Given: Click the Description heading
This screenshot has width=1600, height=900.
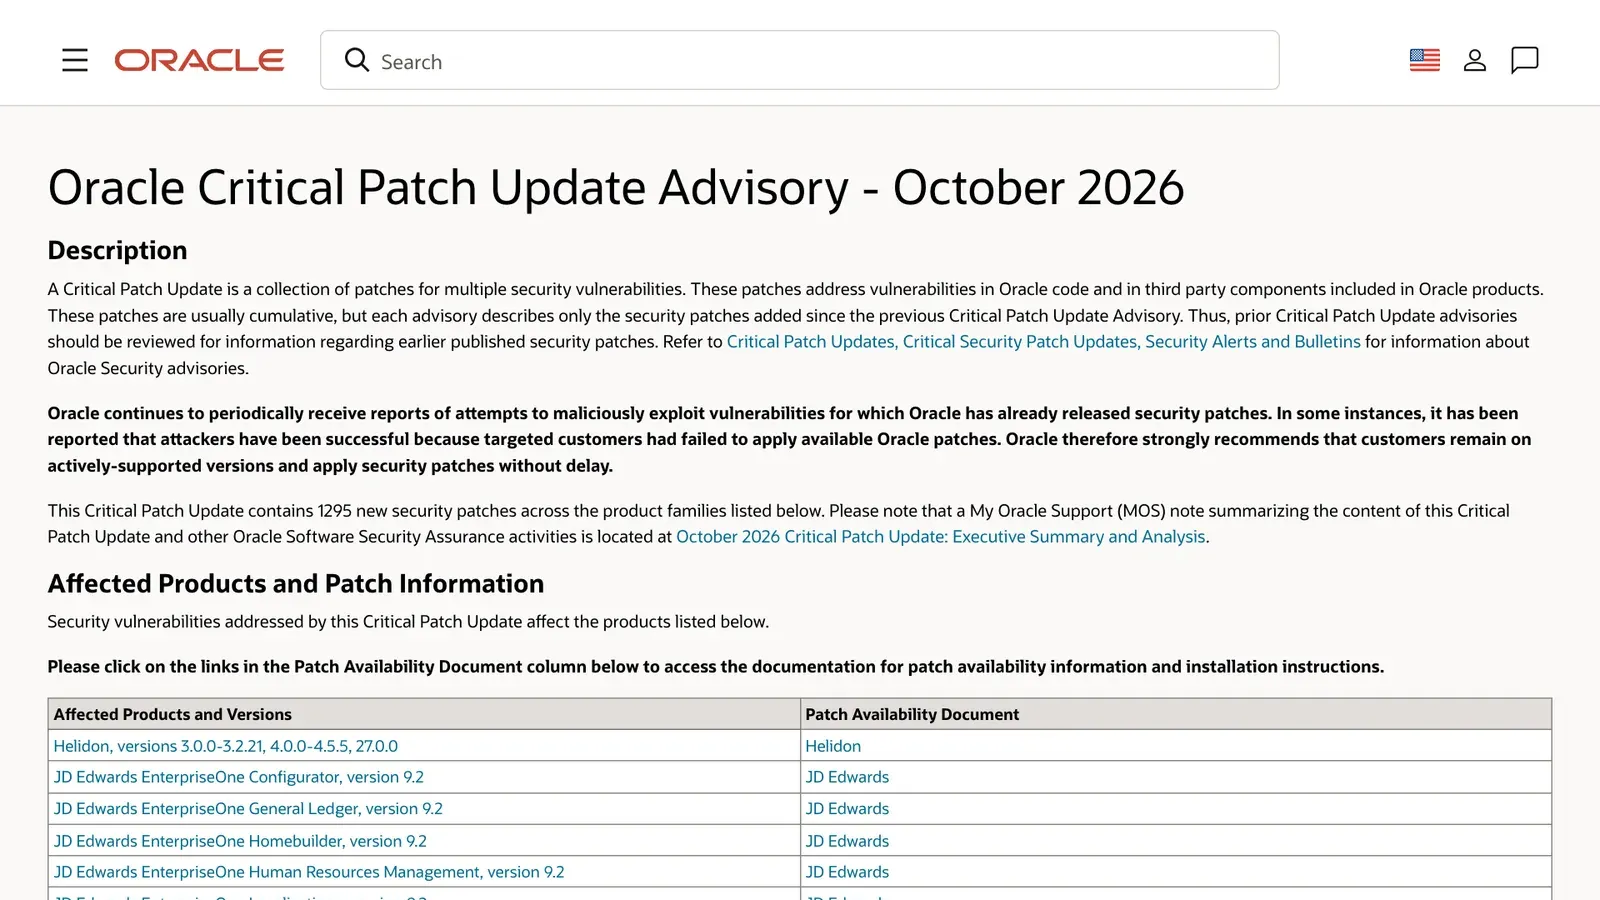Looking at the screenshot, I should coord(118,250).
